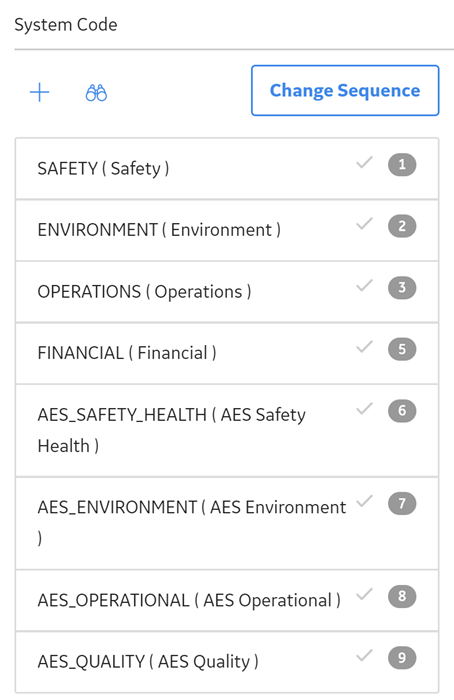
Task: Open search with the binoculars icon
Action: coord(96,93)
